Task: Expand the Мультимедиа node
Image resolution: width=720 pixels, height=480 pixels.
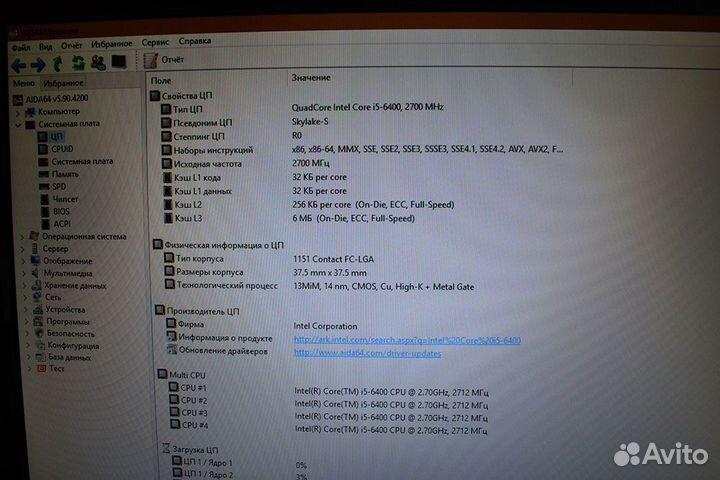Action: (x=24, y=273)
